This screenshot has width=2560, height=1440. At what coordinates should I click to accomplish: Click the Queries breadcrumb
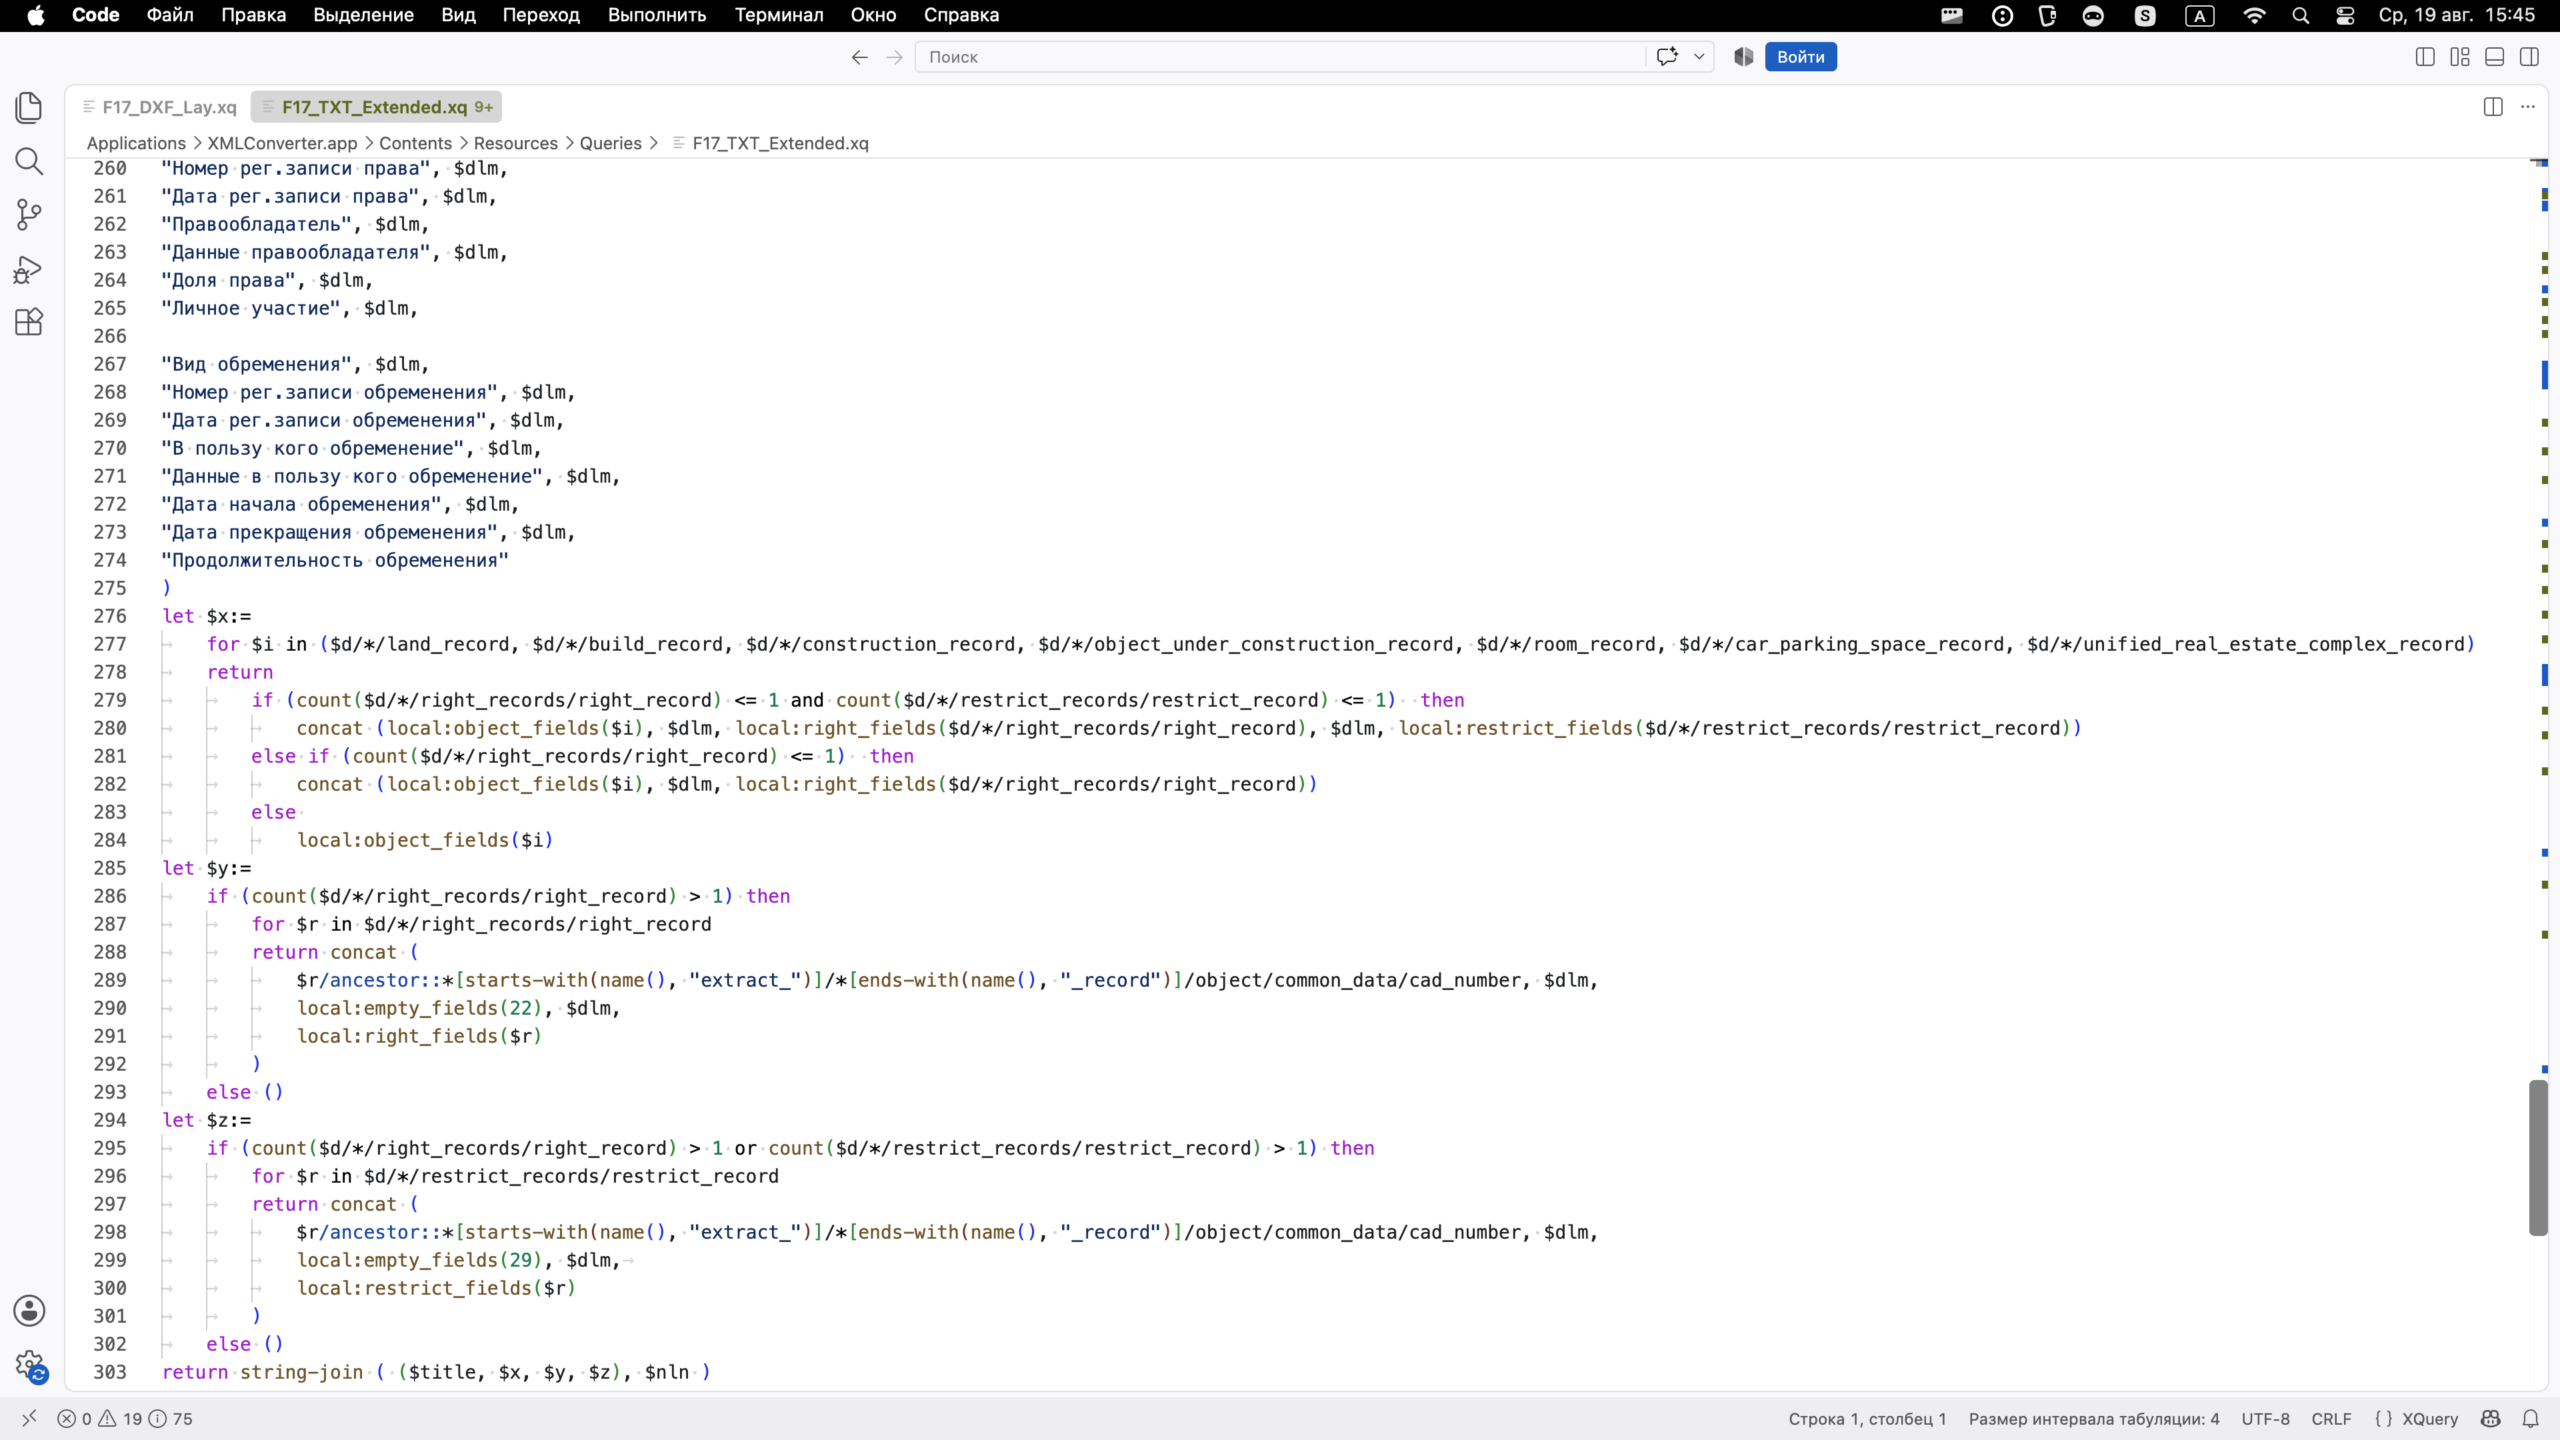click(610, 143)
